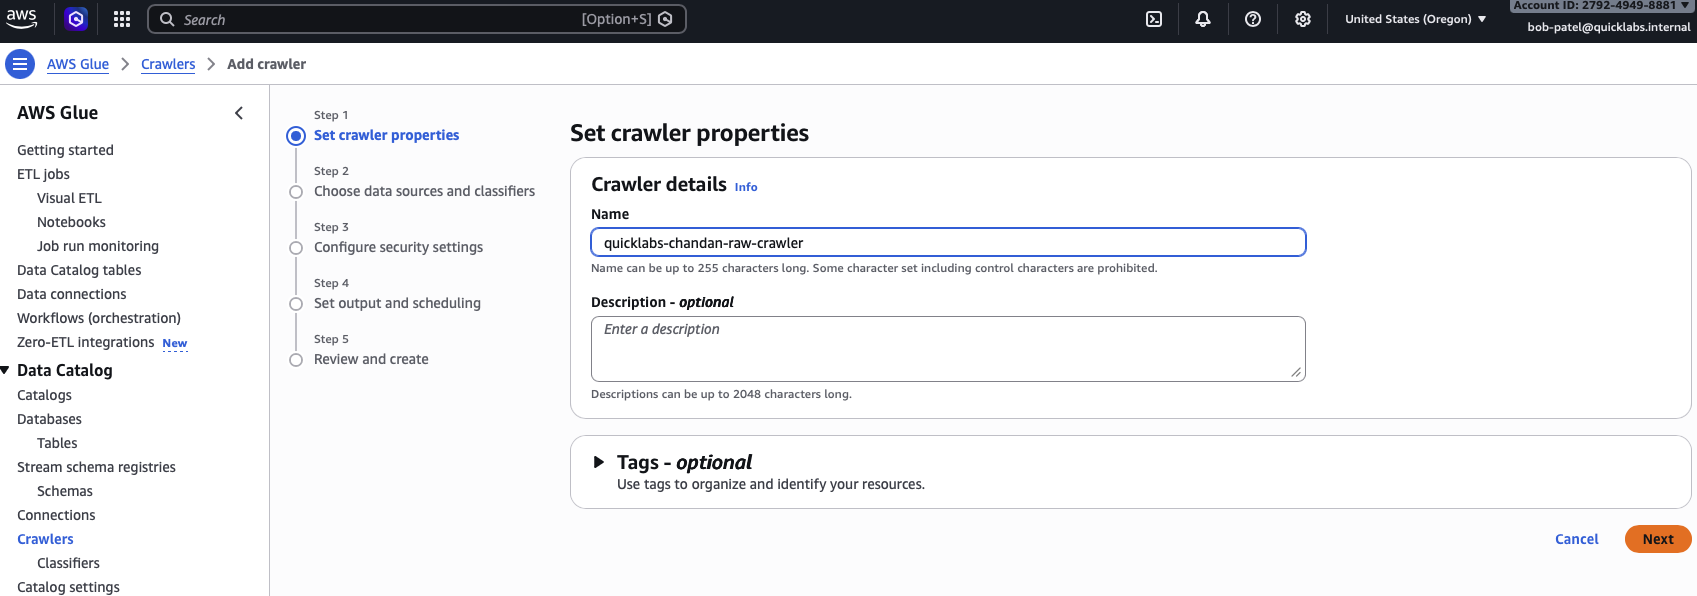The width and height of the screenshot is (1697, 596).
Task: Focus the top Search bar
Action: point(417,19)
